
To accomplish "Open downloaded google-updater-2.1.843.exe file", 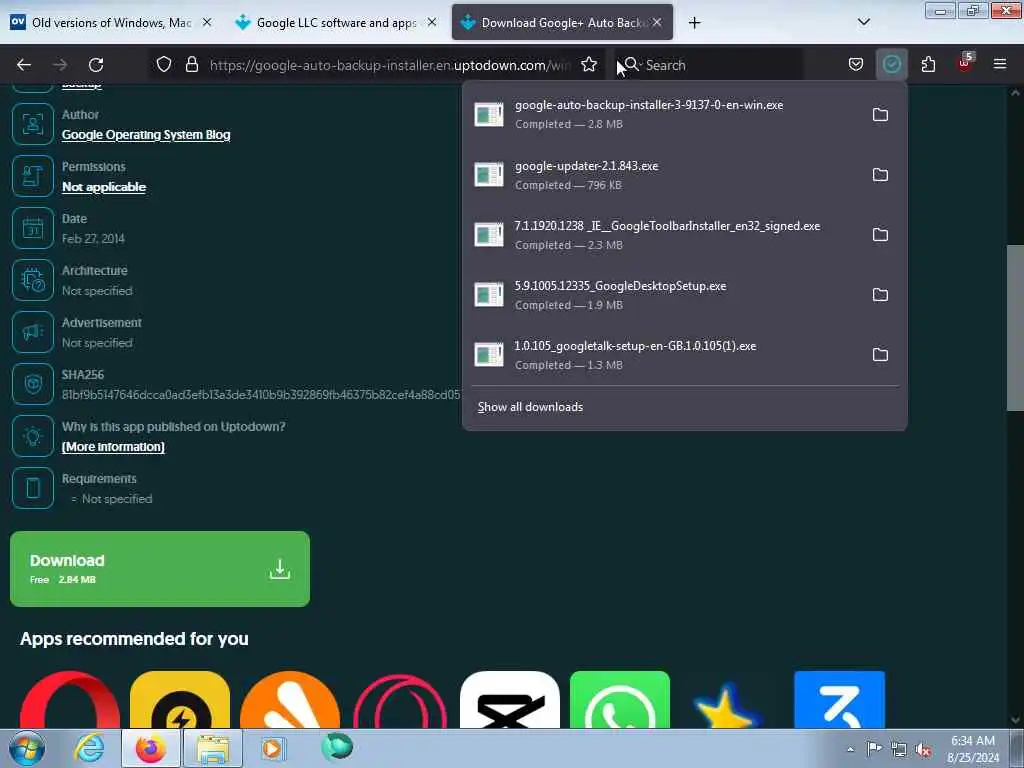I will 664,175.
